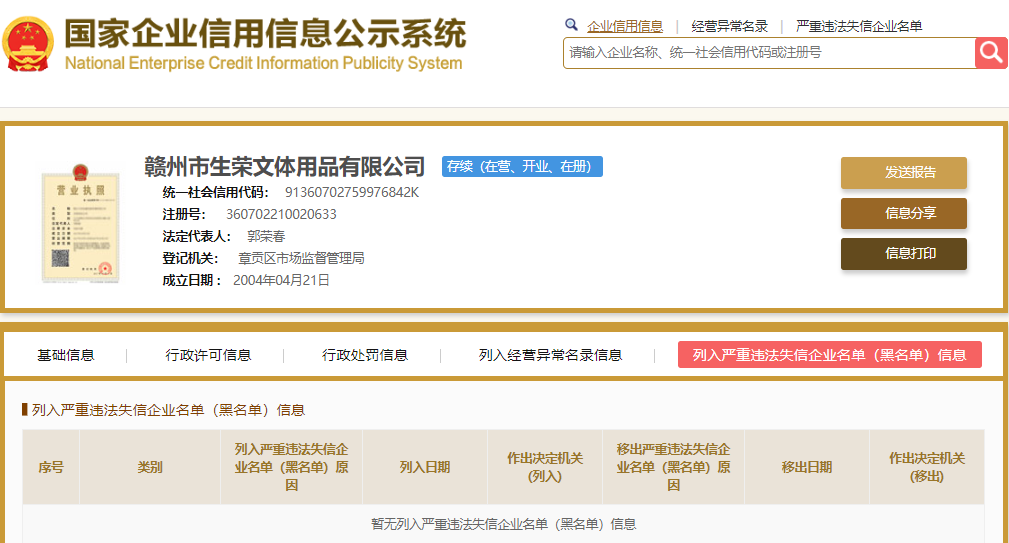Click the legal representative name 郭荣春
The width and height of the screenshot is (1009, 543).
[x=266, y=236]
